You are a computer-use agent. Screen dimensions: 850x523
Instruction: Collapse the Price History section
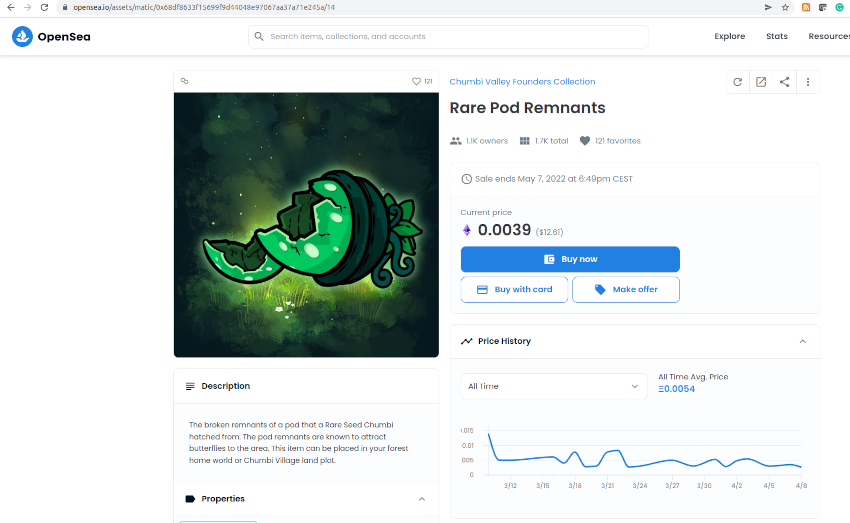803,341
